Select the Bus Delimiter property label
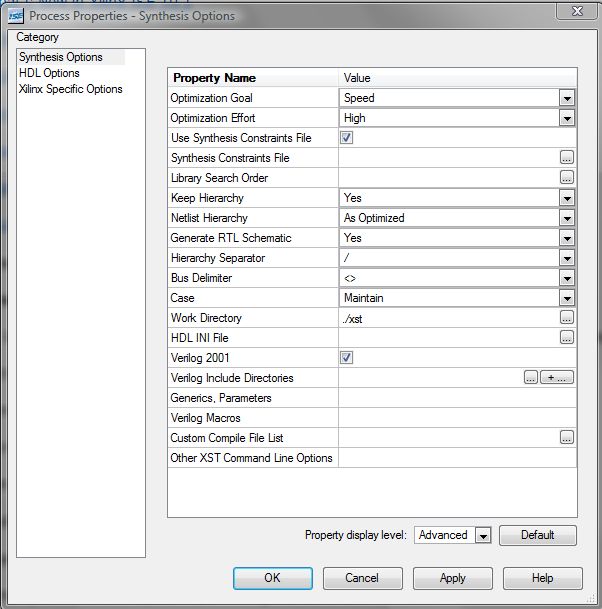 click(201, 278)
